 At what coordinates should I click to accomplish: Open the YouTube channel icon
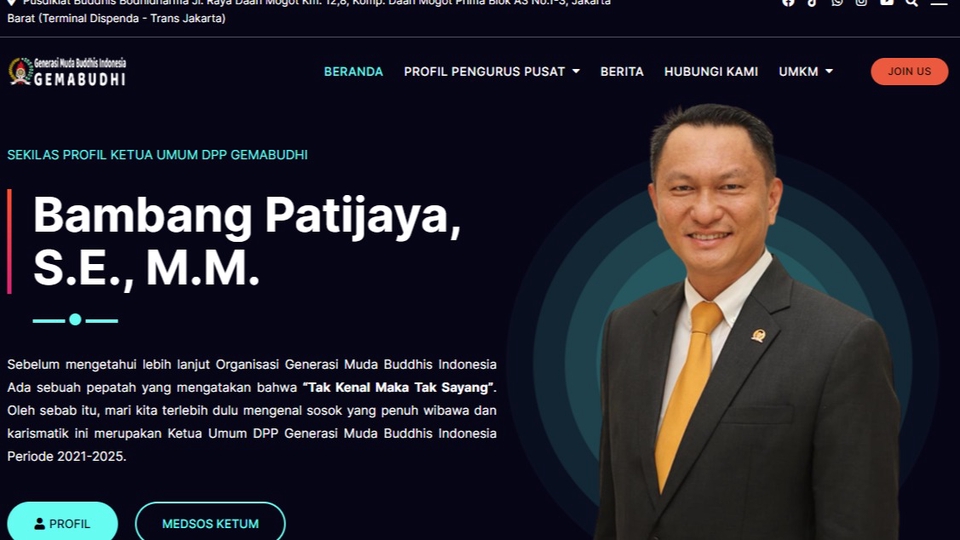887,2
